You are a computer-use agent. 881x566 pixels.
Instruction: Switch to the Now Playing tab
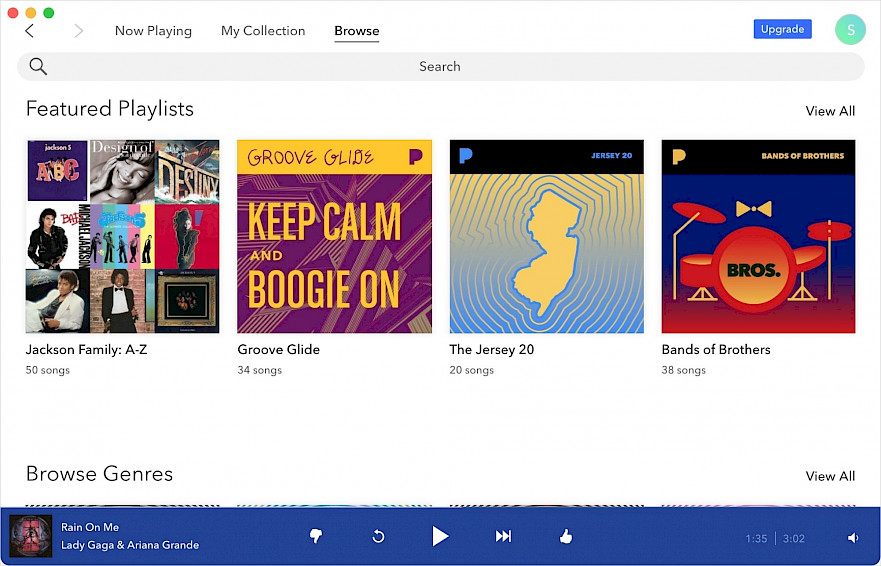click(153, 31)
